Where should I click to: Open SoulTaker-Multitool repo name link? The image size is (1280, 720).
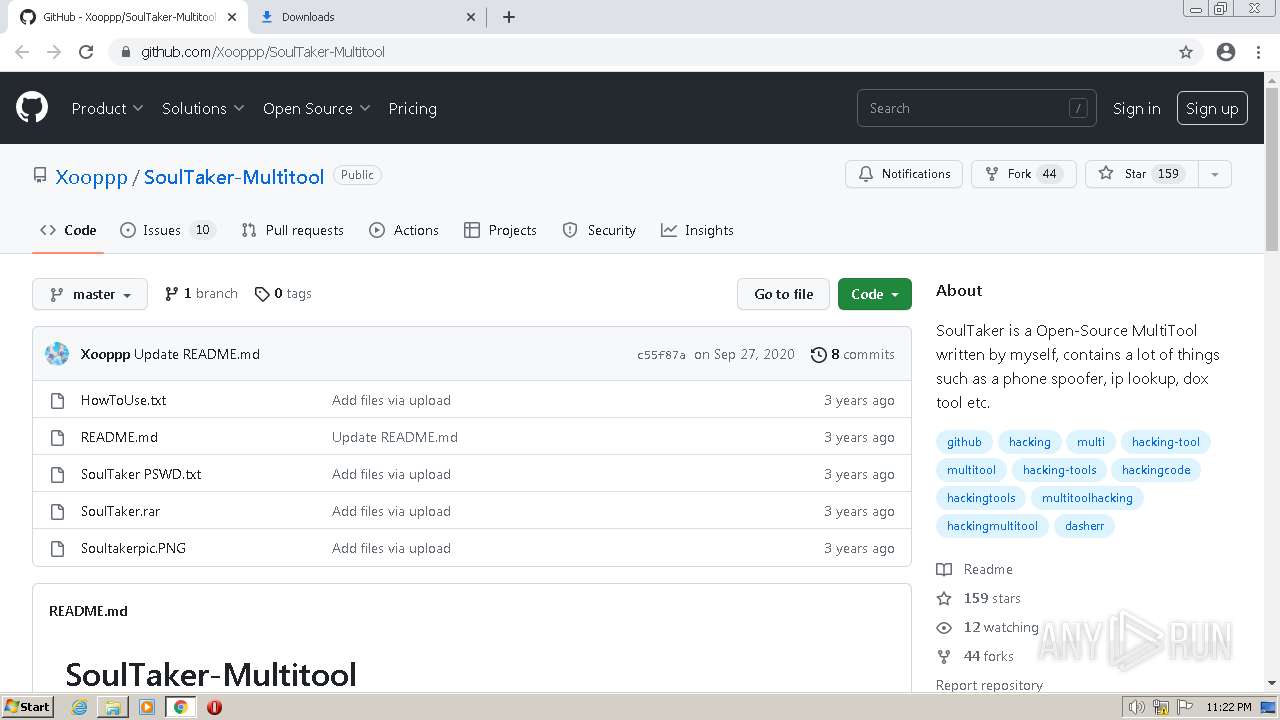click(x=234, y=177)
